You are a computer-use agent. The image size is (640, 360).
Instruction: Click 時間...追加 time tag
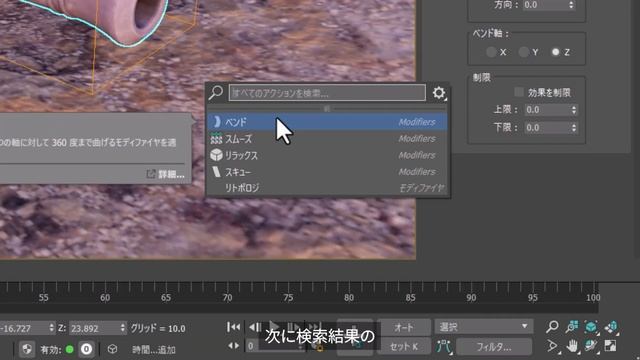point(154,350)
